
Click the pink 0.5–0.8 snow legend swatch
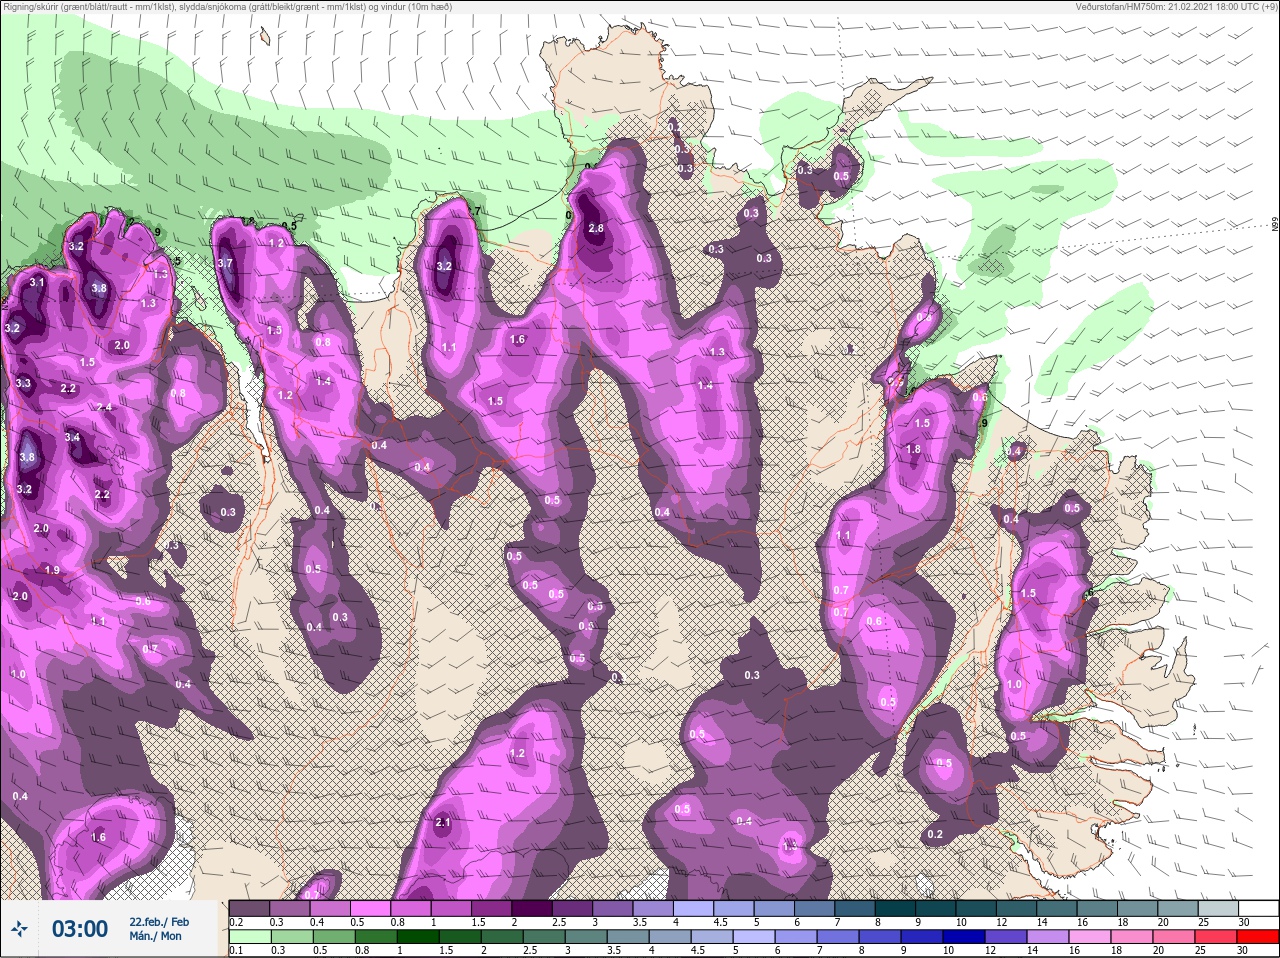pyautogui.click(x=371, y=908)
